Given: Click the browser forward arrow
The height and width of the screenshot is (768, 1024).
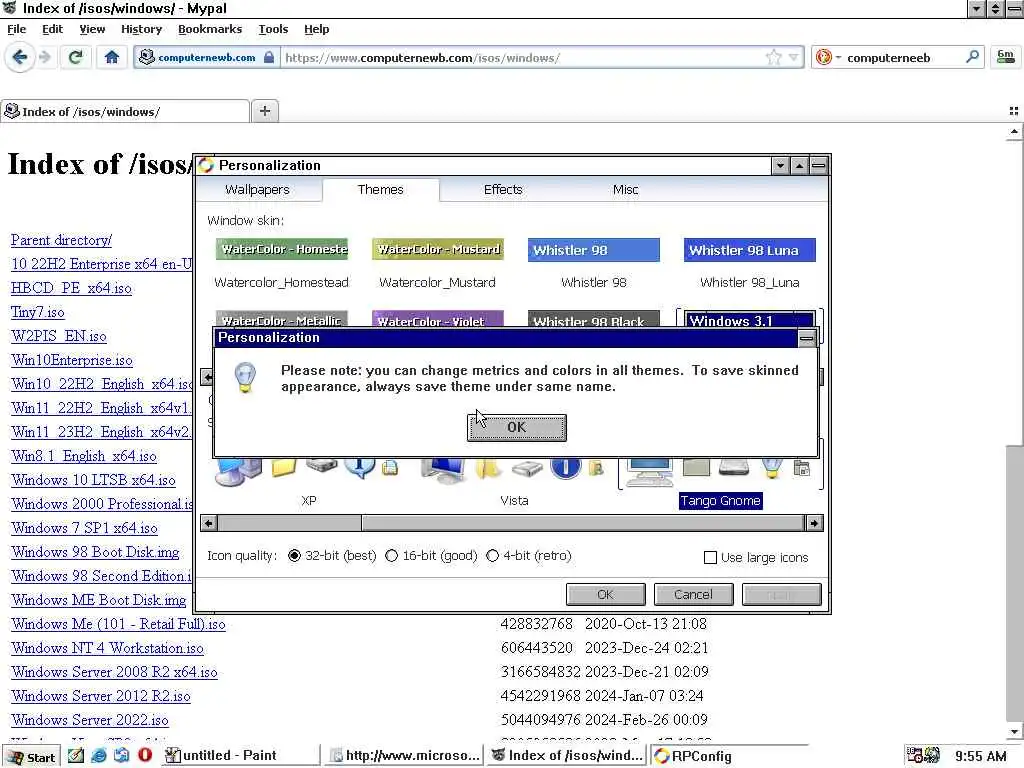Looking at the screenshot, I should [44, 57].
